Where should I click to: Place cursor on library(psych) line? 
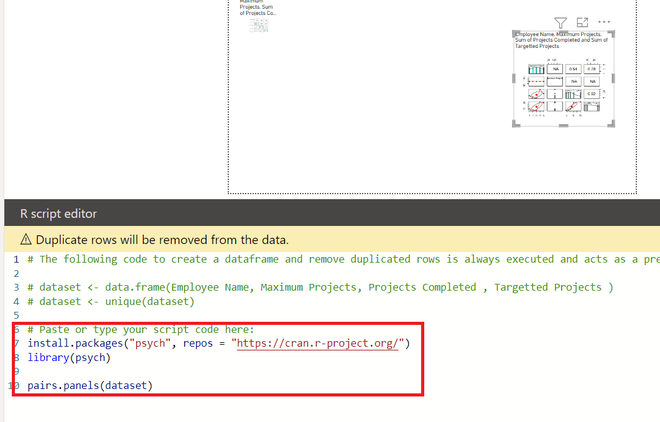(69, 358)
